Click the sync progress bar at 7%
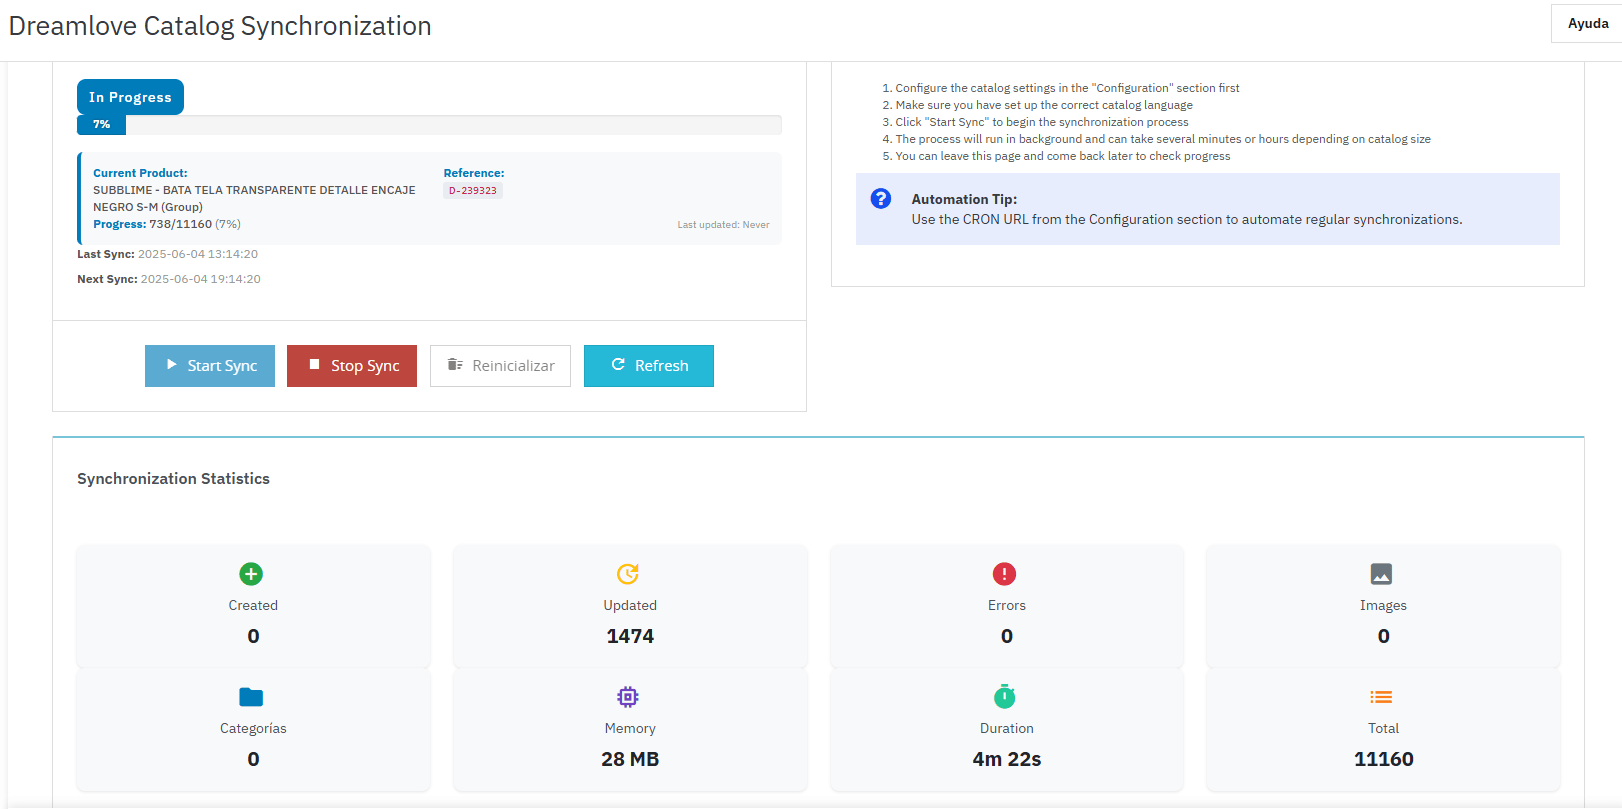Viewport: 1622px width, 809px height. 429,125
